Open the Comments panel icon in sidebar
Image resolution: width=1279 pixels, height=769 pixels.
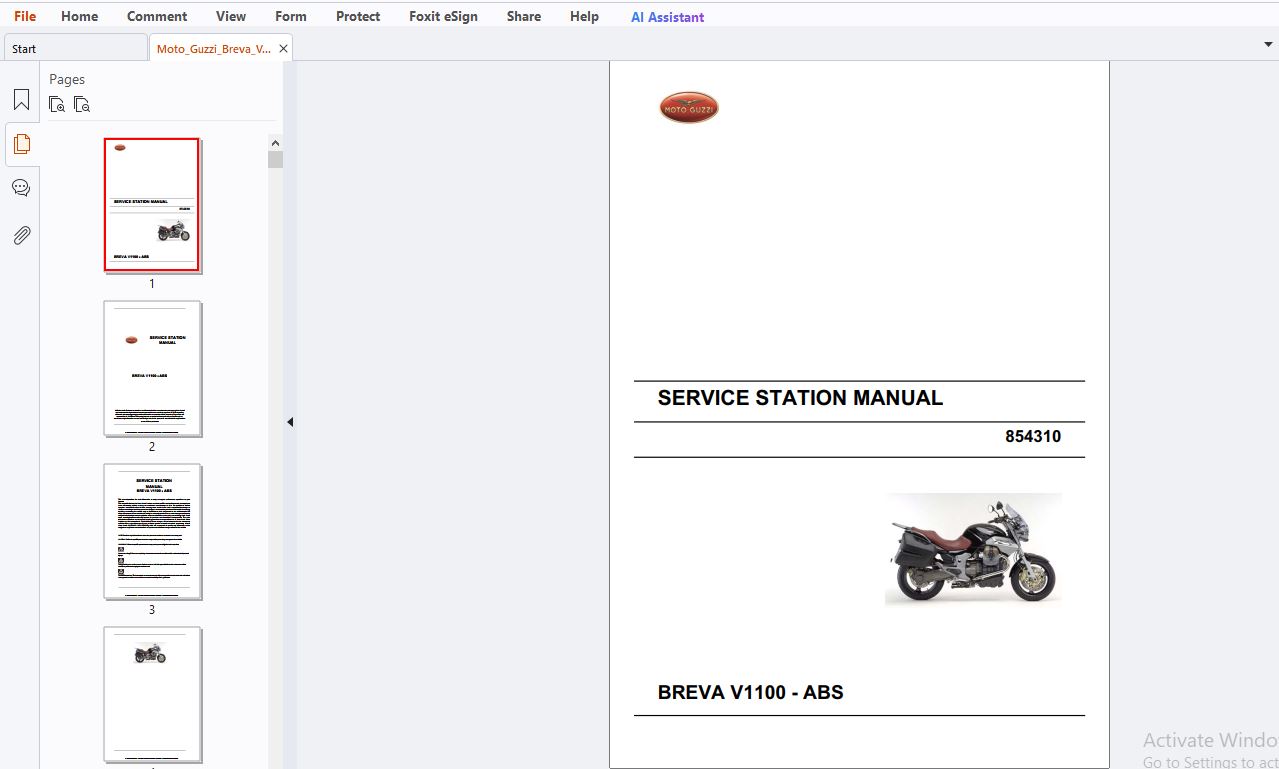(21, 188)
